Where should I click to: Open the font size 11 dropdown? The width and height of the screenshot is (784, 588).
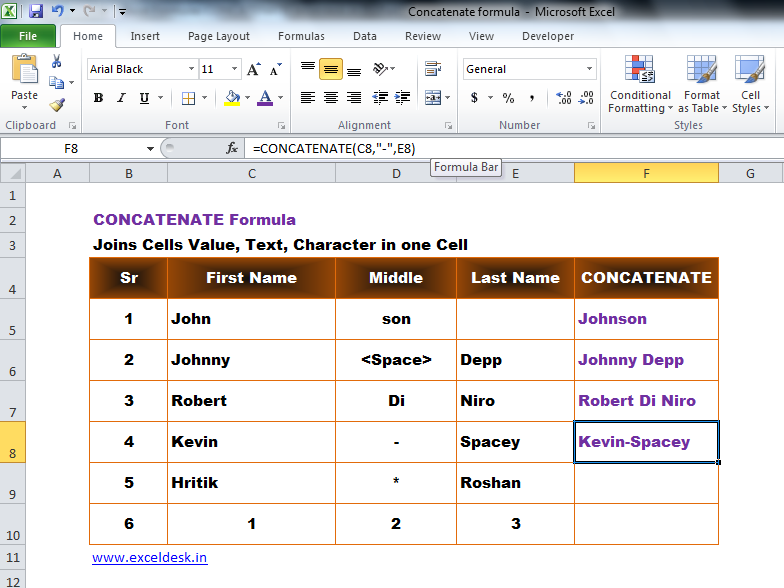[234, 69]
